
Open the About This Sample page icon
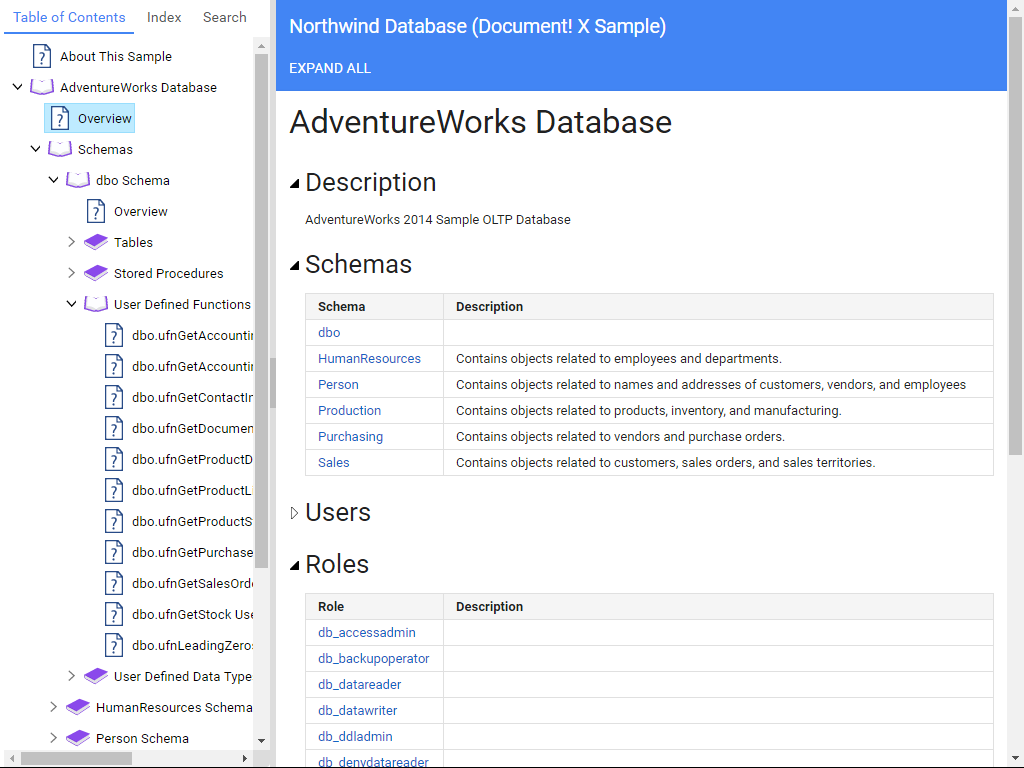(42, 56)
